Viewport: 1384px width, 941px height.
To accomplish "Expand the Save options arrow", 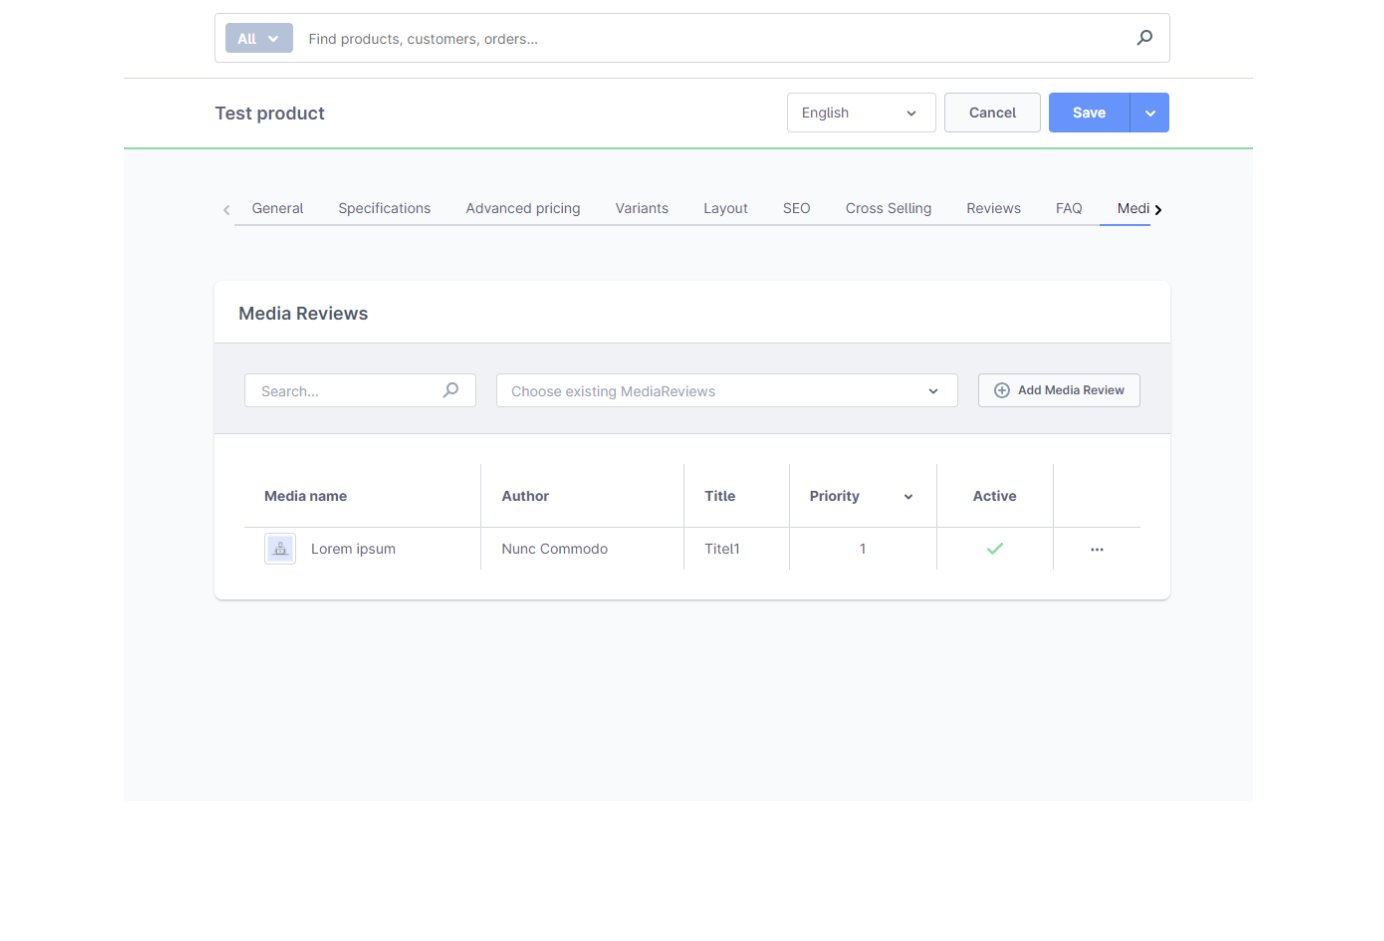I will [1150, 113].
